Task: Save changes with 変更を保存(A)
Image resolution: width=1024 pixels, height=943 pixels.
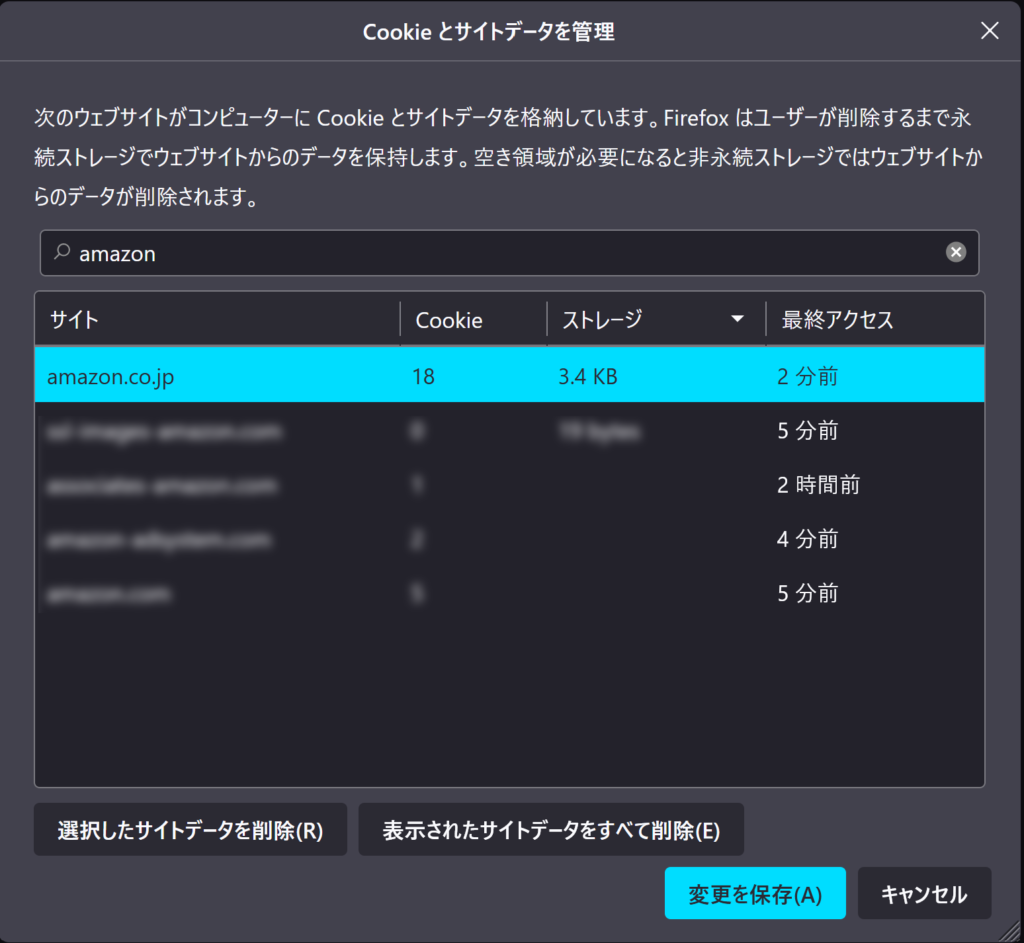Action: pyautogui.click(x=755, y=893)
